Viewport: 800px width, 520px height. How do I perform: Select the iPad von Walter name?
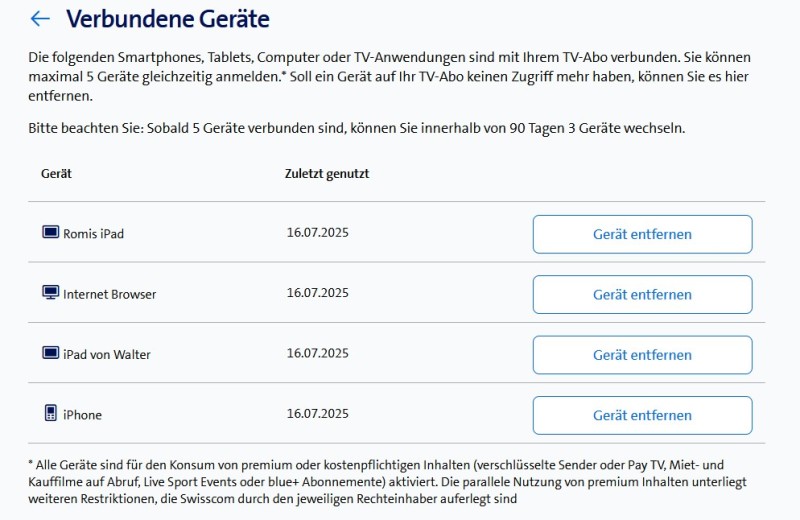pos(107,355)
